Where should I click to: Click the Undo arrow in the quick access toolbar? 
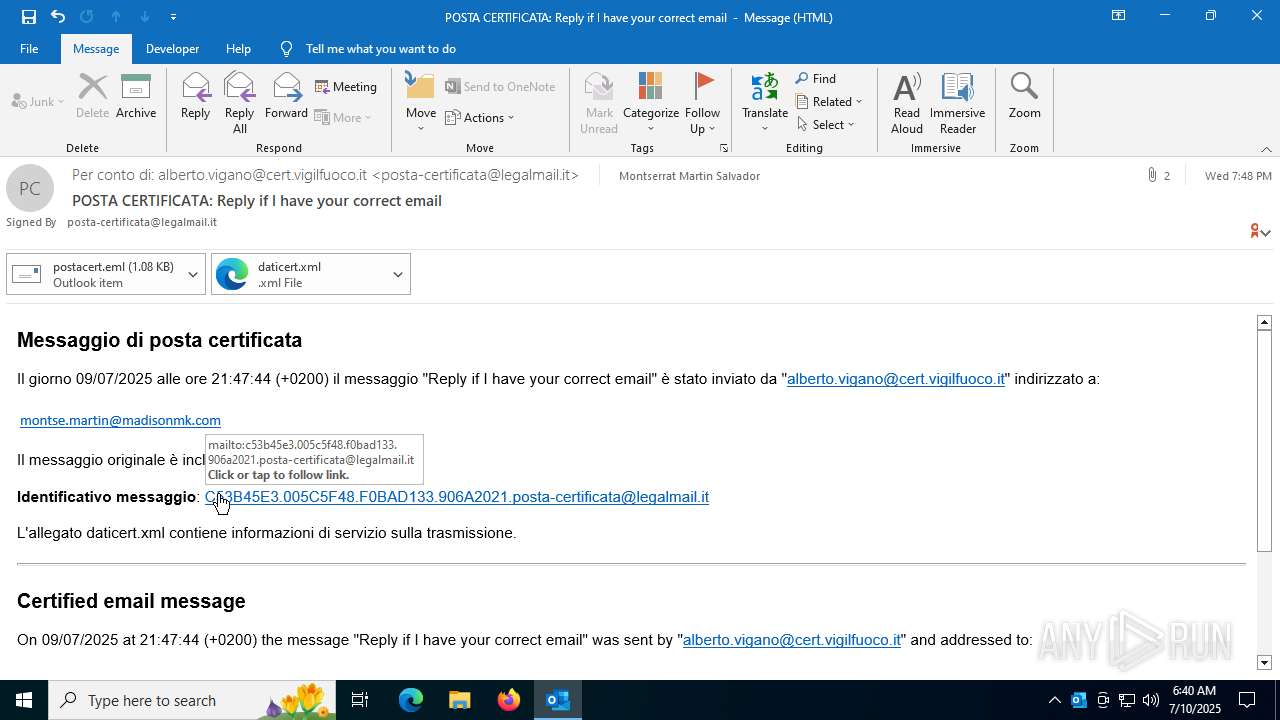pos(58,16)
